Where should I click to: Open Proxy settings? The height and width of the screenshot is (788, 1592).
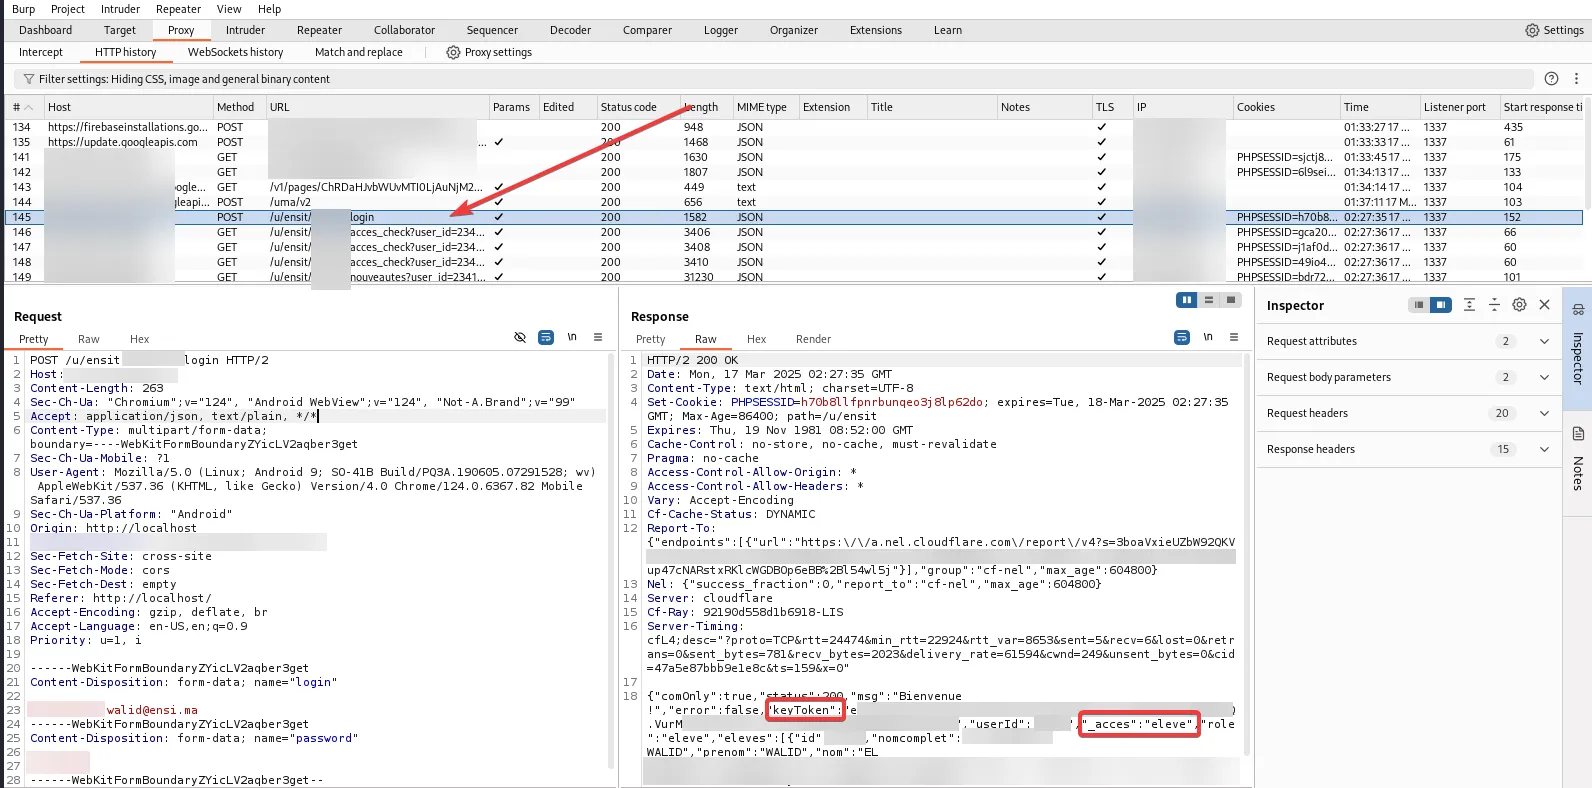pyautogui.click(x=488, y=52)
